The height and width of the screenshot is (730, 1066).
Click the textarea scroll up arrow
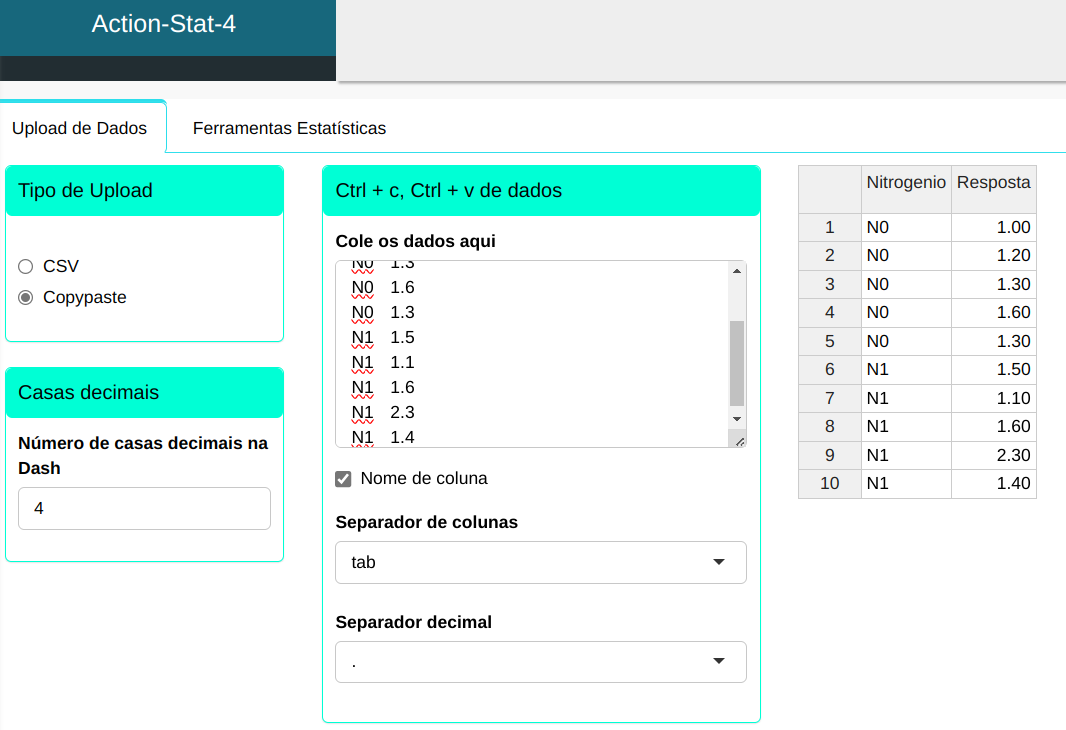tap(737, 271)
